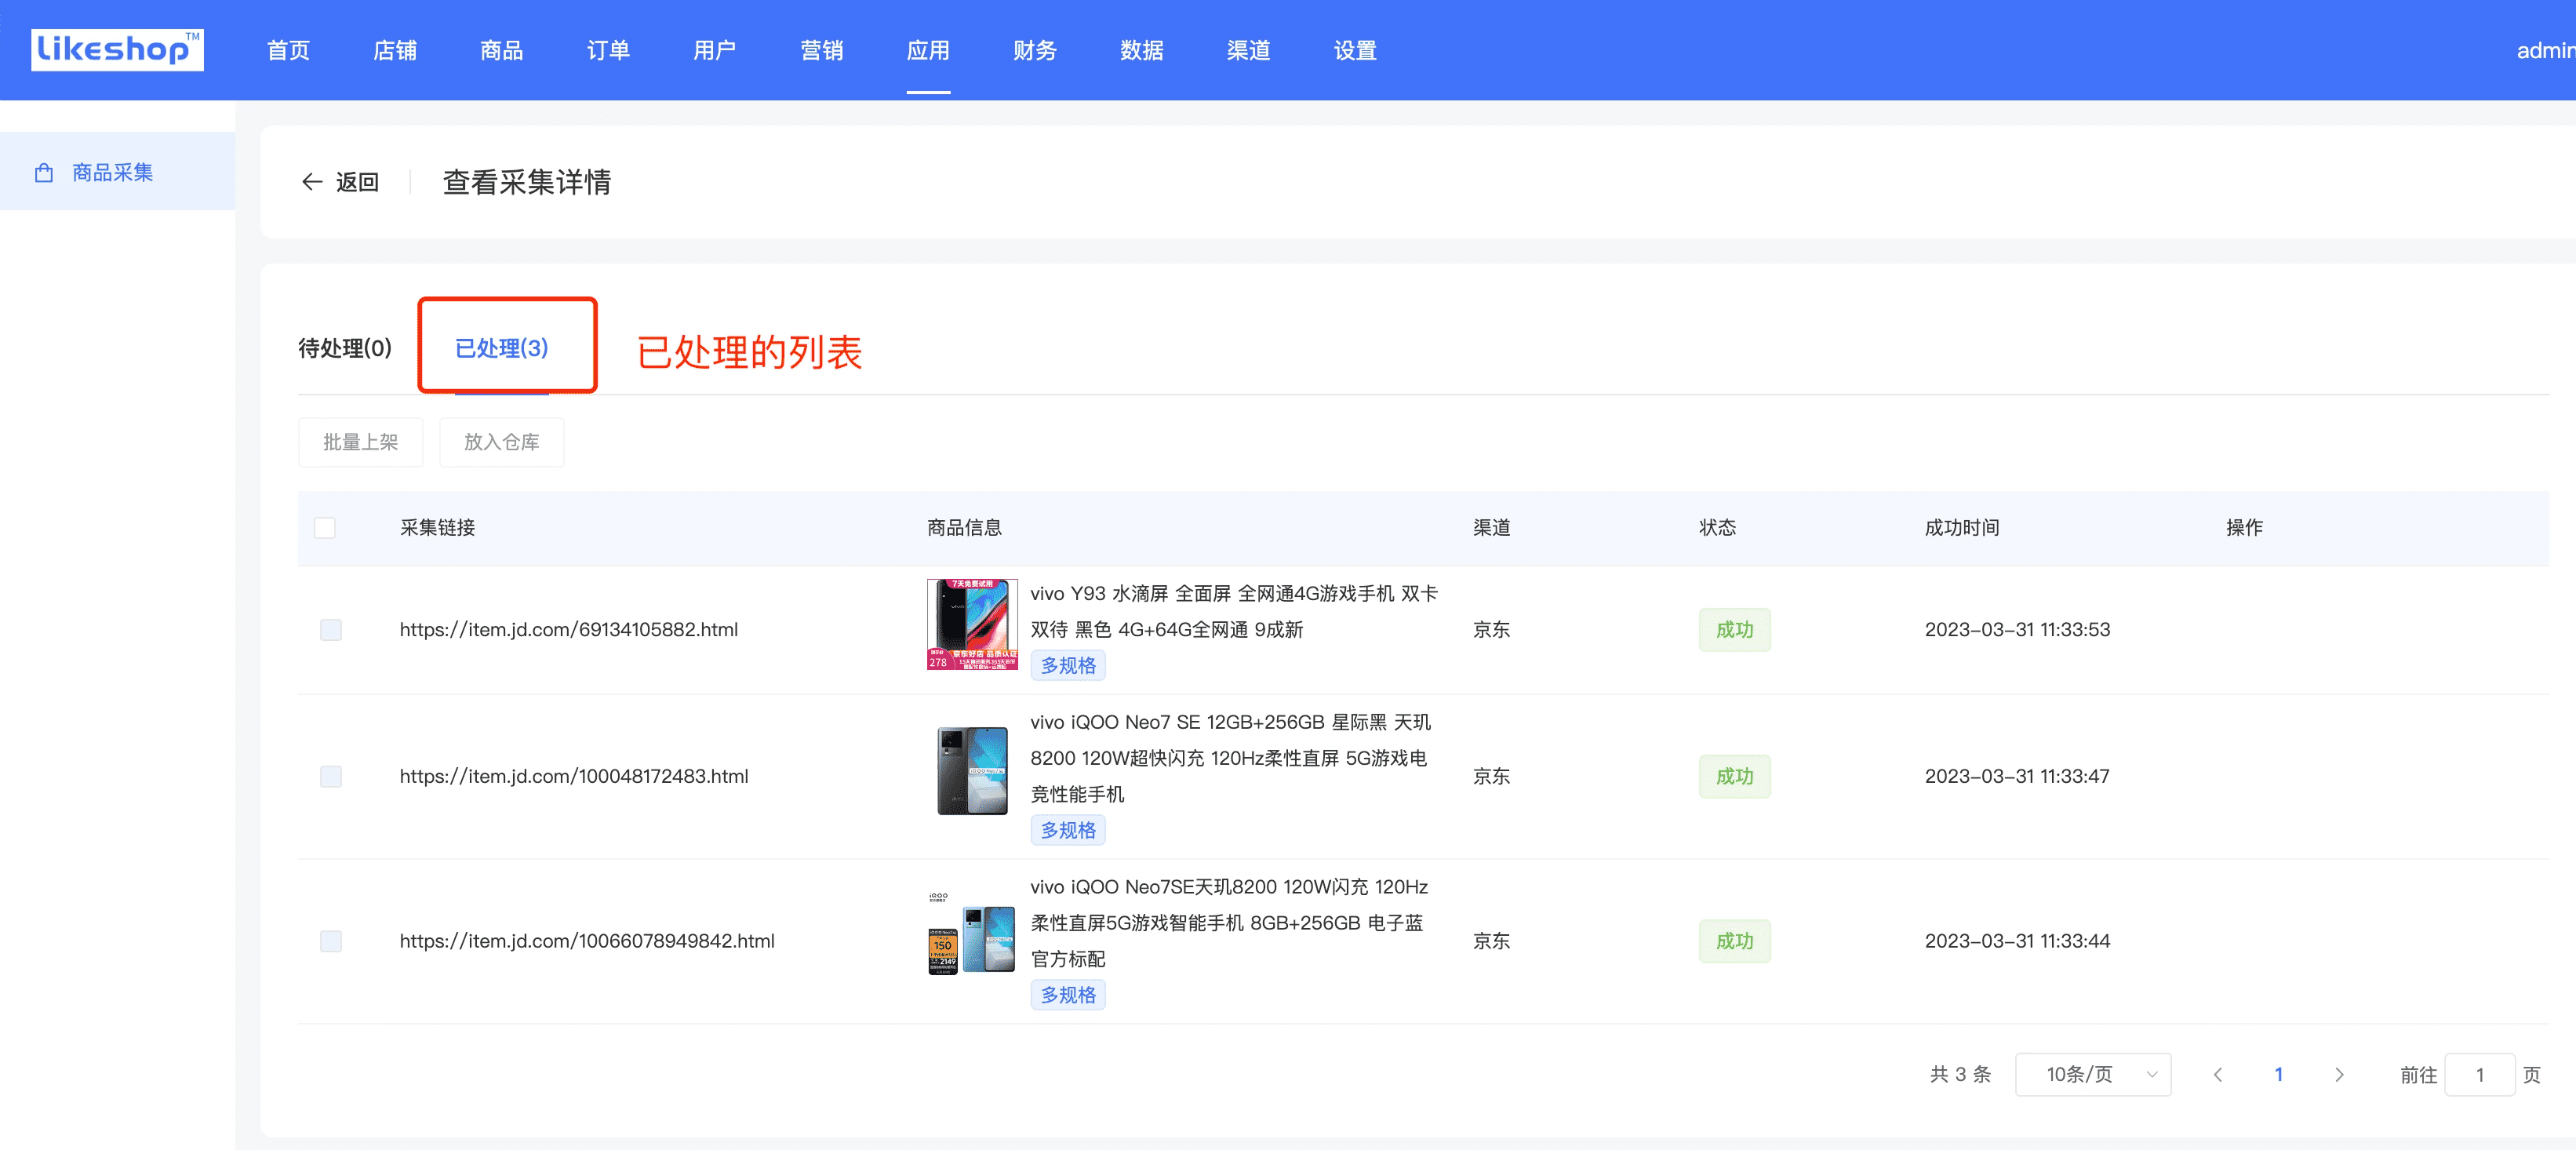The width and height of the screenshot is (2576, 1150).
Task: Click the iQOO Neo7SE 电子蓝 thumbnail
Action: click(x=972, y=935)
